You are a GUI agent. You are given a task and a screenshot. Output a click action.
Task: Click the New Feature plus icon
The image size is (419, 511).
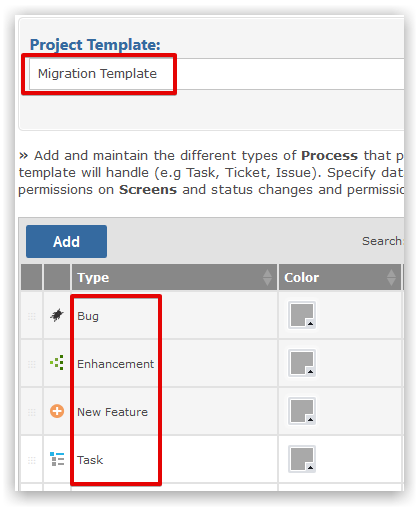click(x=57, y=411)
